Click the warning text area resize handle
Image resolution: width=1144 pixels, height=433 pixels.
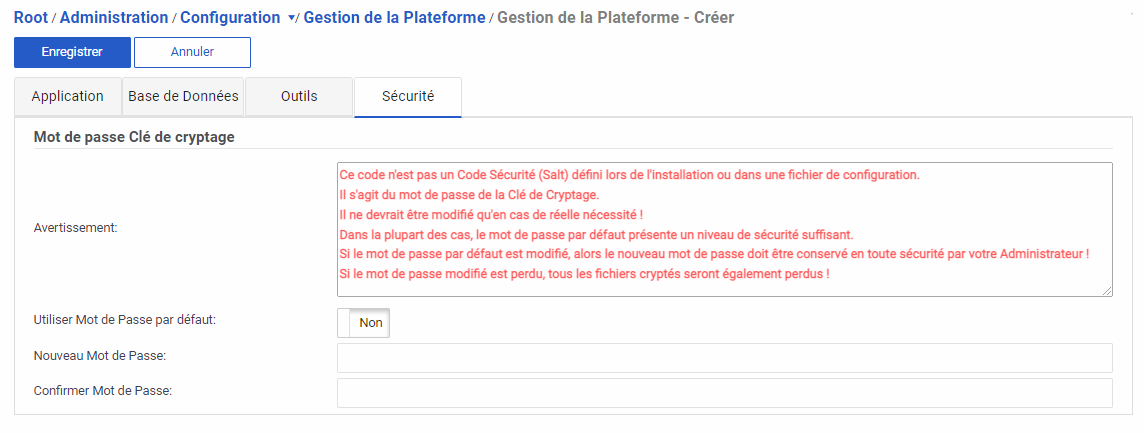[x=1108, y=292]
